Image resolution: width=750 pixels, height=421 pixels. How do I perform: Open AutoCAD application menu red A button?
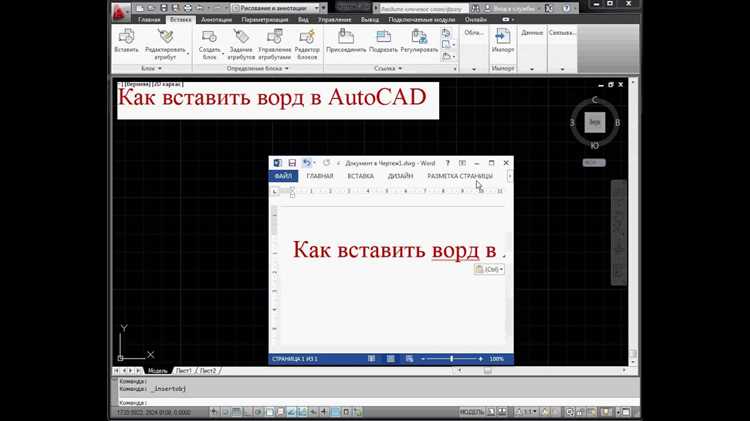[120, 8]
